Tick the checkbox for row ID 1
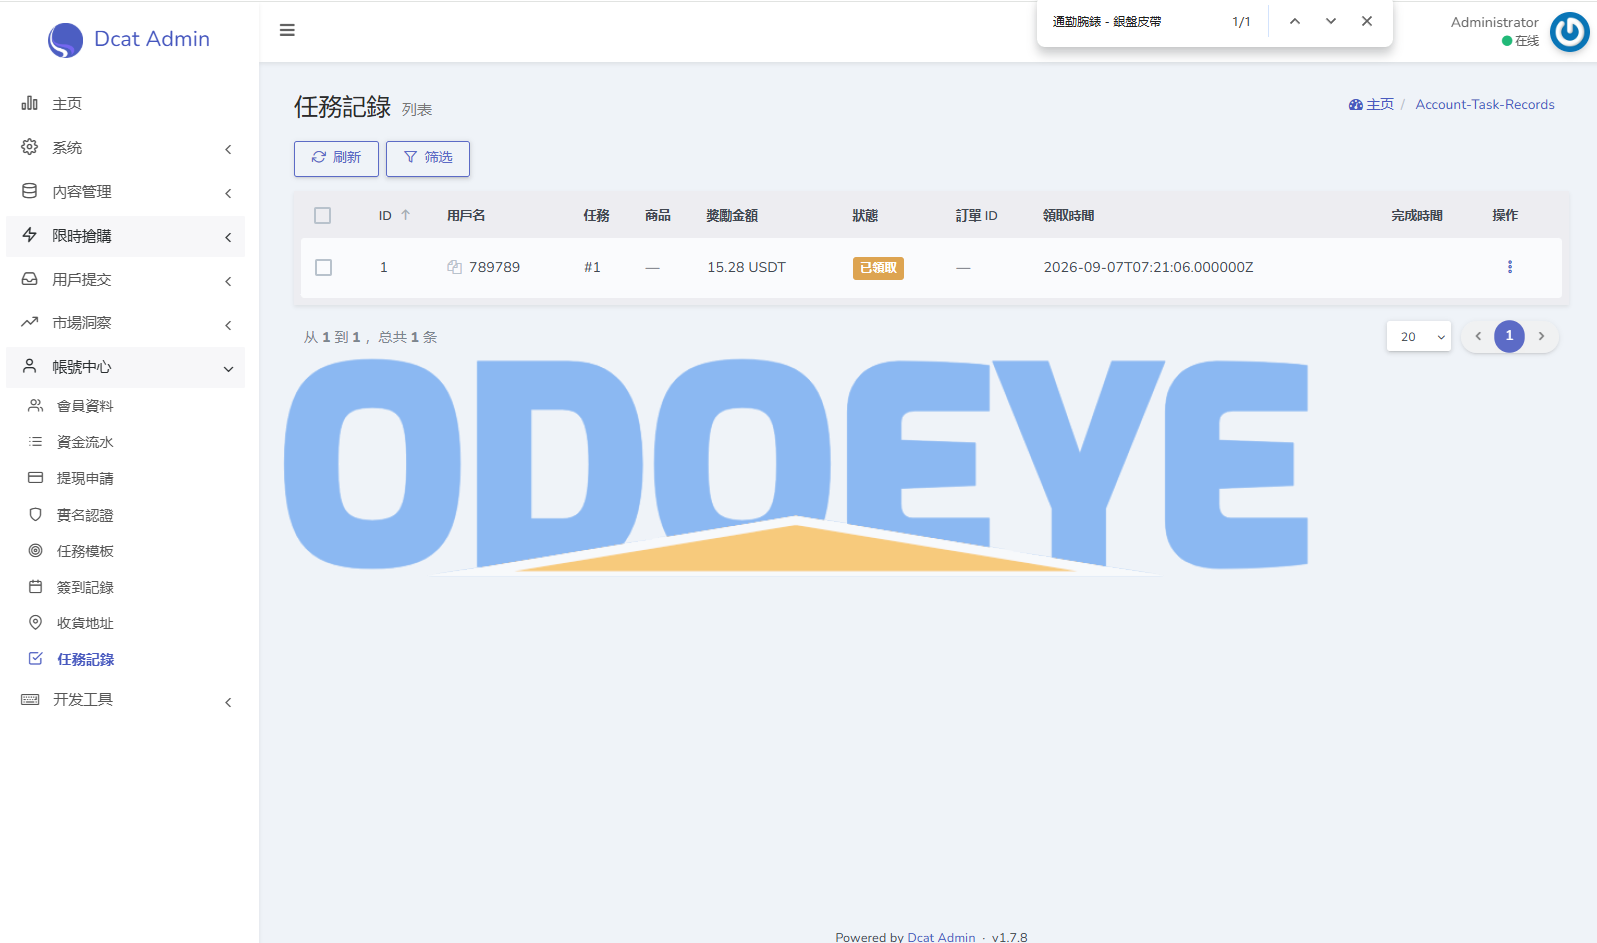This screenshot has height=943, width=1597. click(323, 267)
